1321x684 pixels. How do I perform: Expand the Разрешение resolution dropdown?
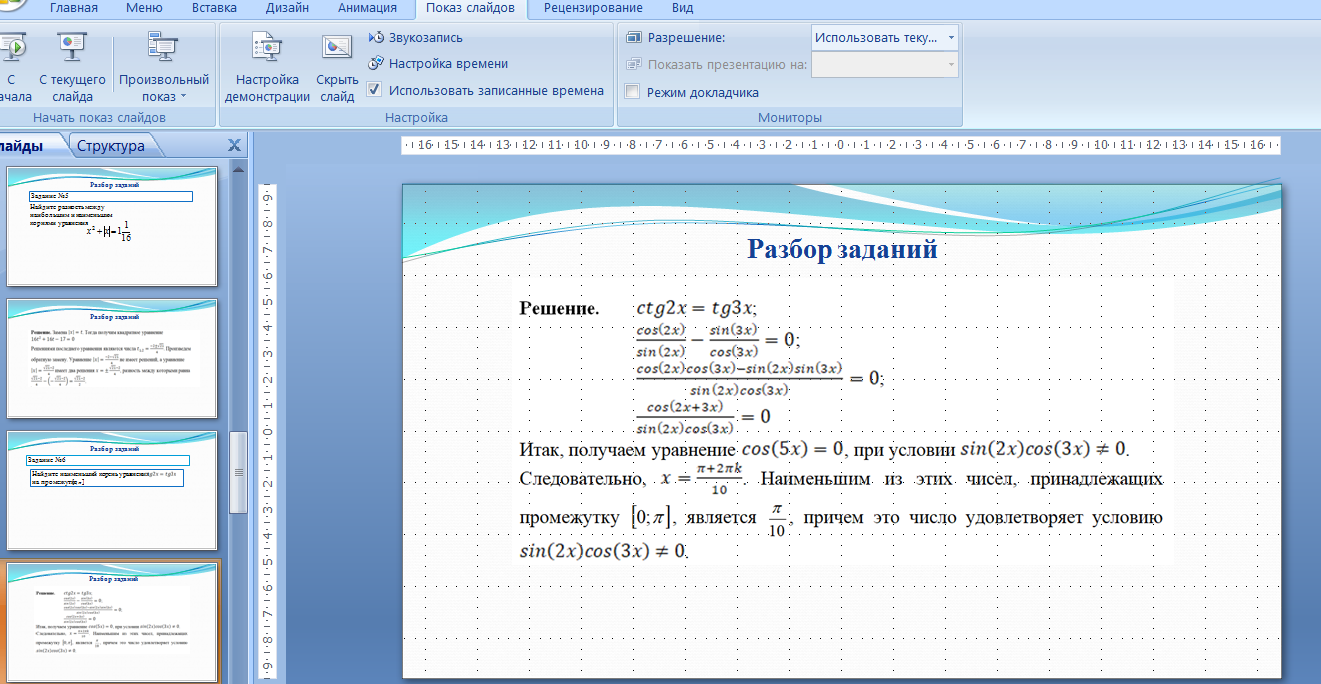950,38
